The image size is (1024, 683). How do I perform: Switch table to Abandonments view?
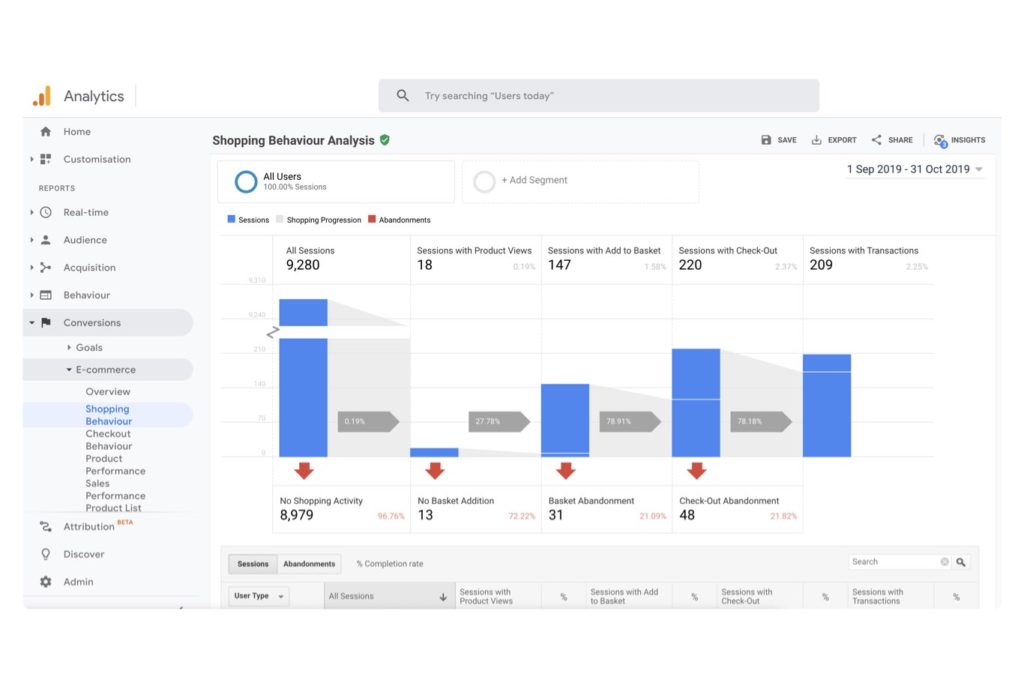click(309, 564)
